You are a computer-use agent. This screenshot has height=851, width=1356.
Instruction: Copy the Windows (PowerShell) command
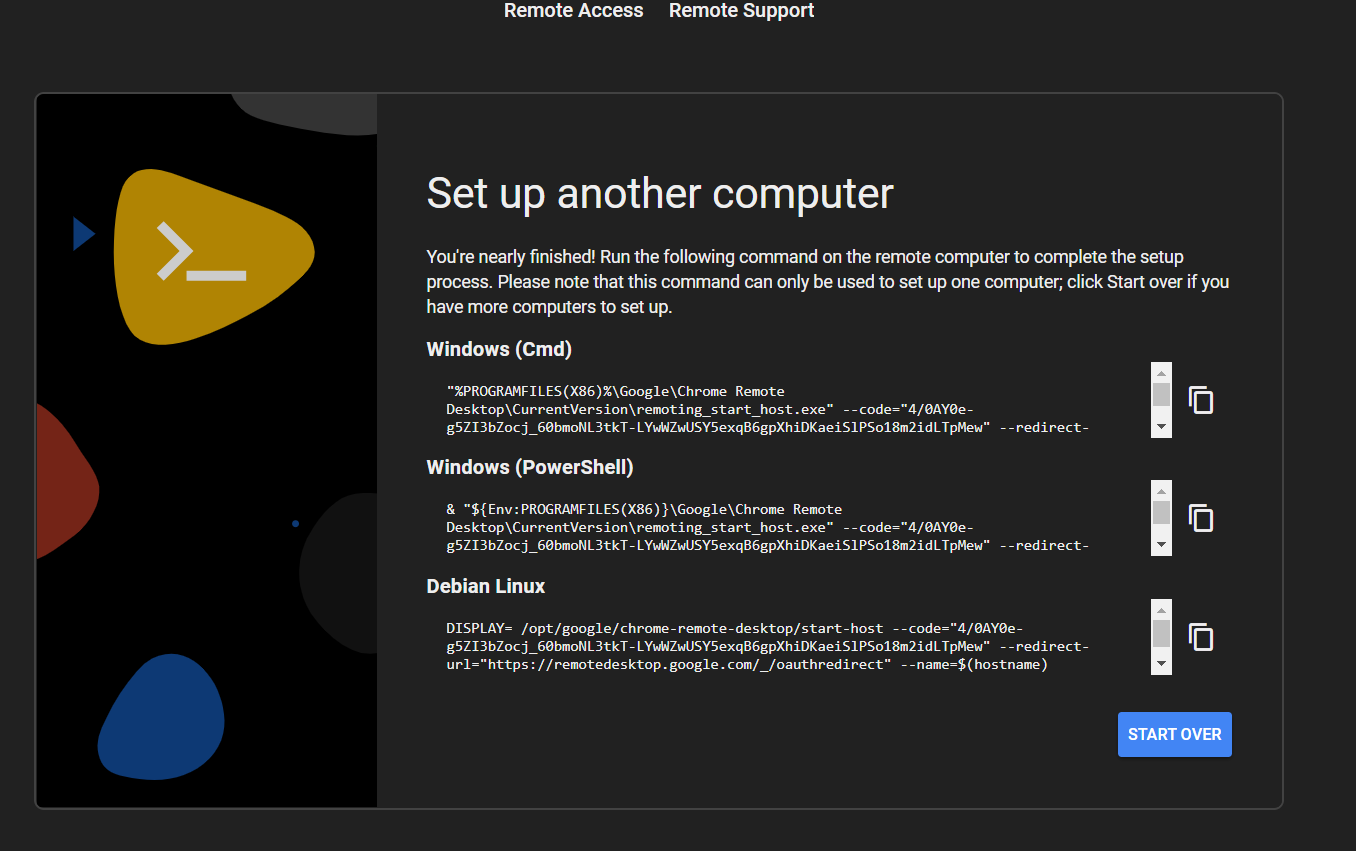(1200, 518)
